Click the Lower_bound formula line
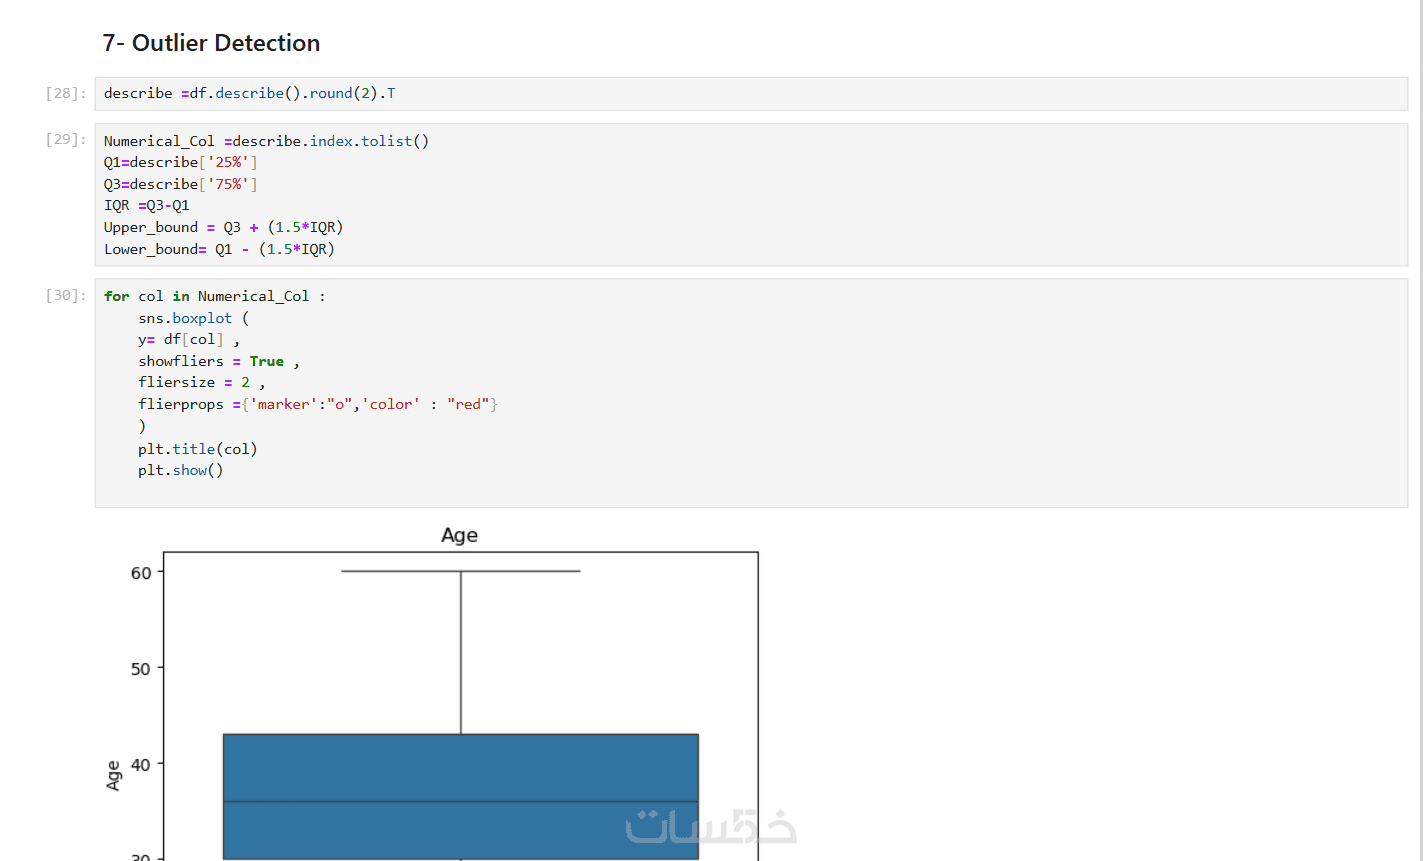This screenshot has width=1423, height=861. click(219, 249)
